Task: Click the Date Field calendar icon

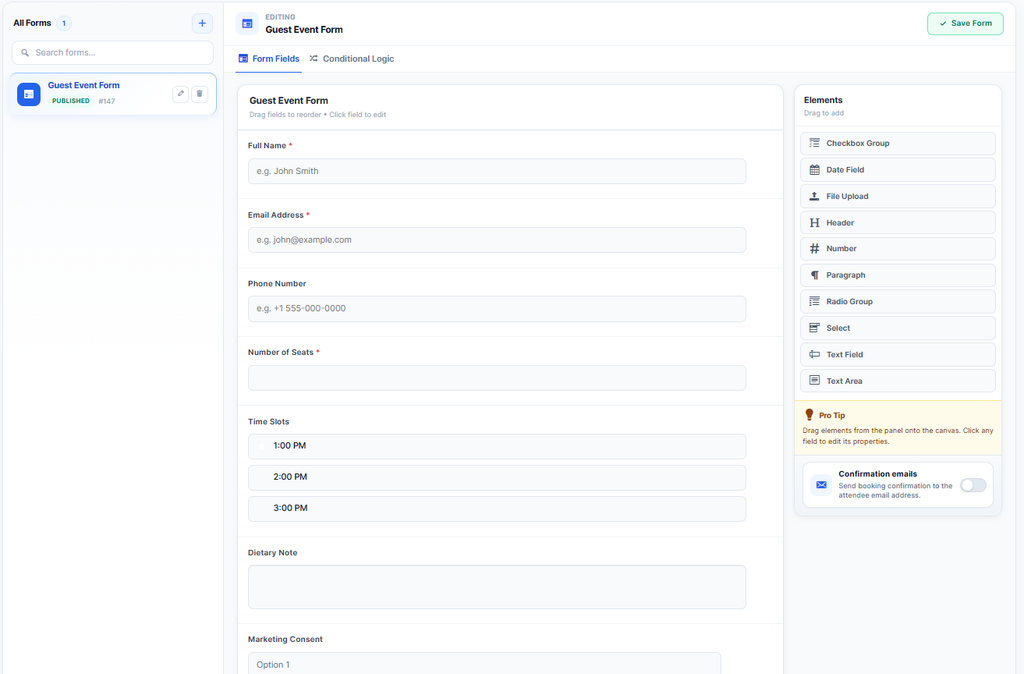Action: [814, 170]
